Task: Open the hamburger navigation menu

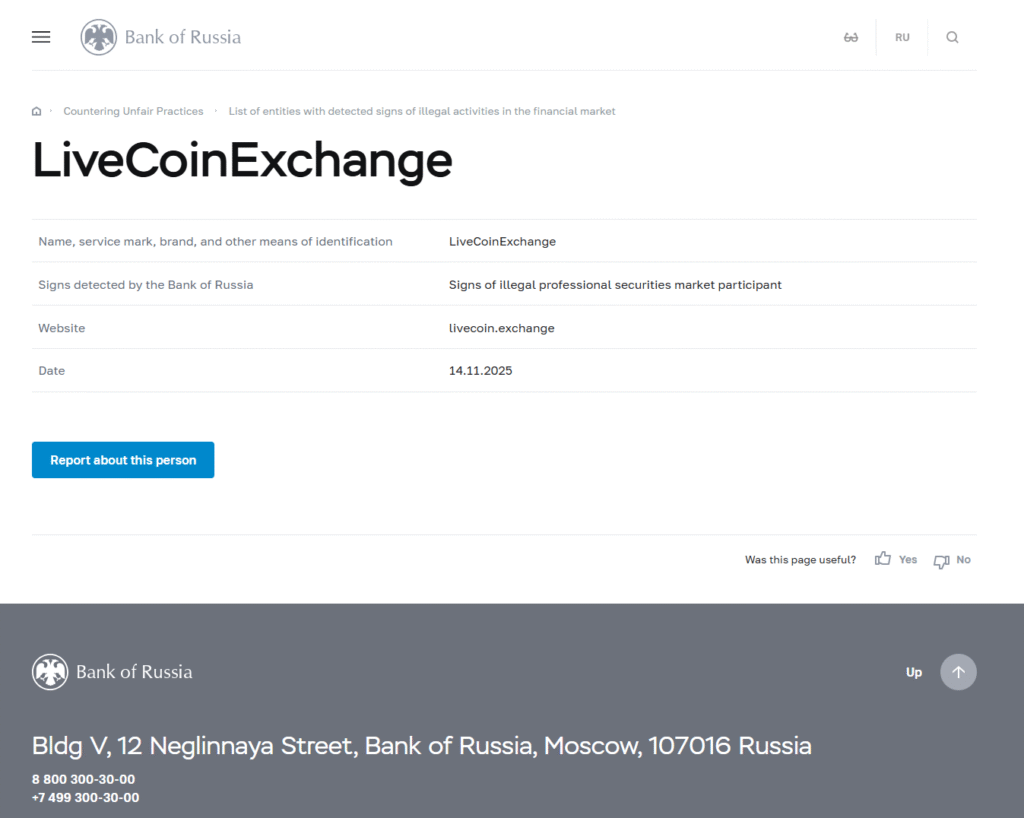Action: click(x=40, y=36)
